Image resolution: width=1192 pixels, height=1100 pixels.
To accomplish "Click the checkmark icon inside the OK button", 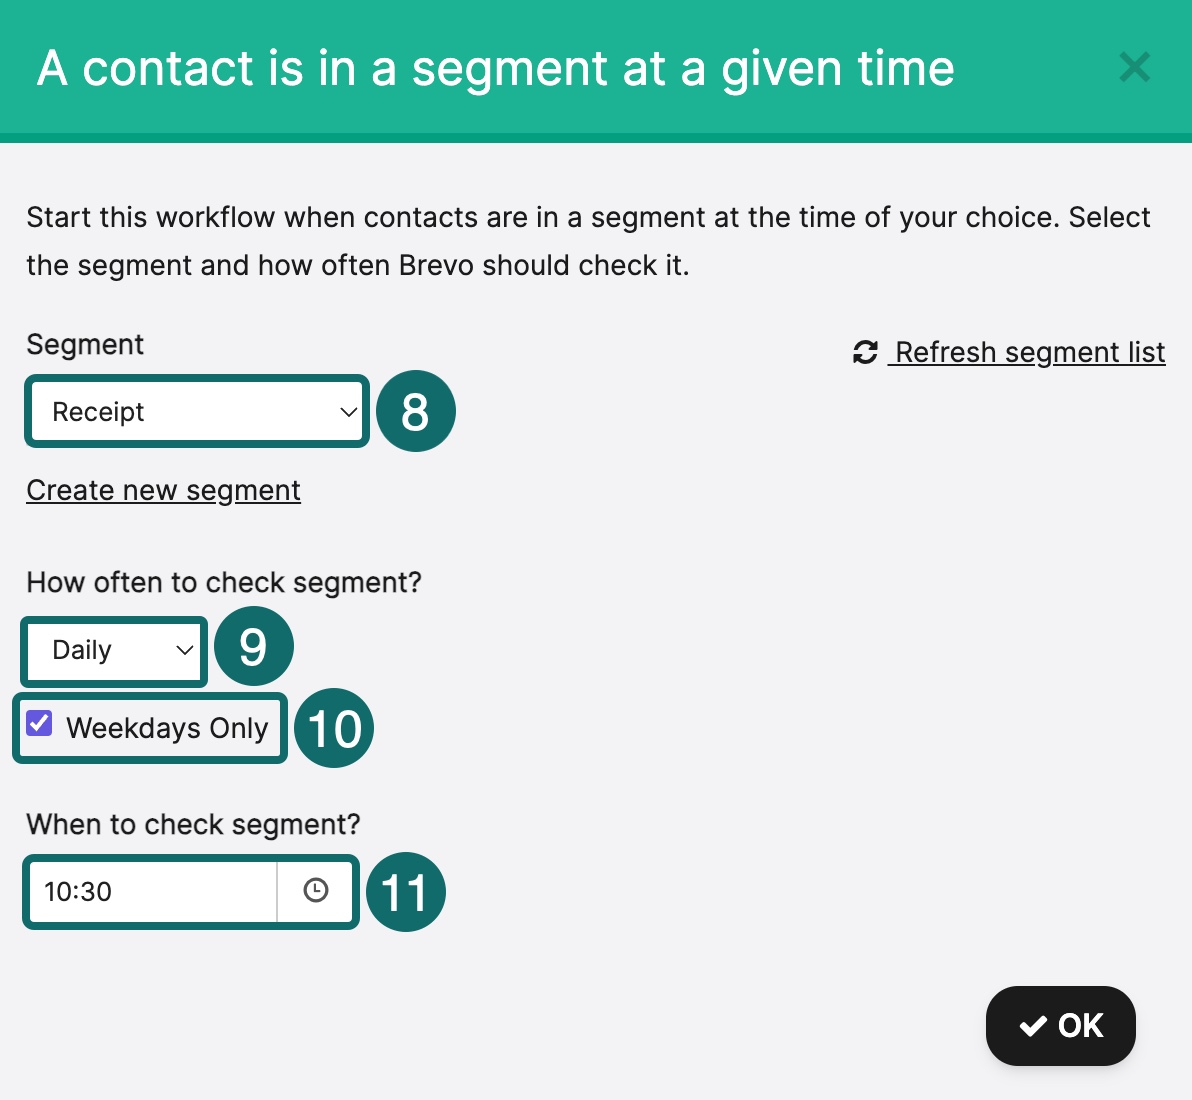I will tap(1031, 1025).
